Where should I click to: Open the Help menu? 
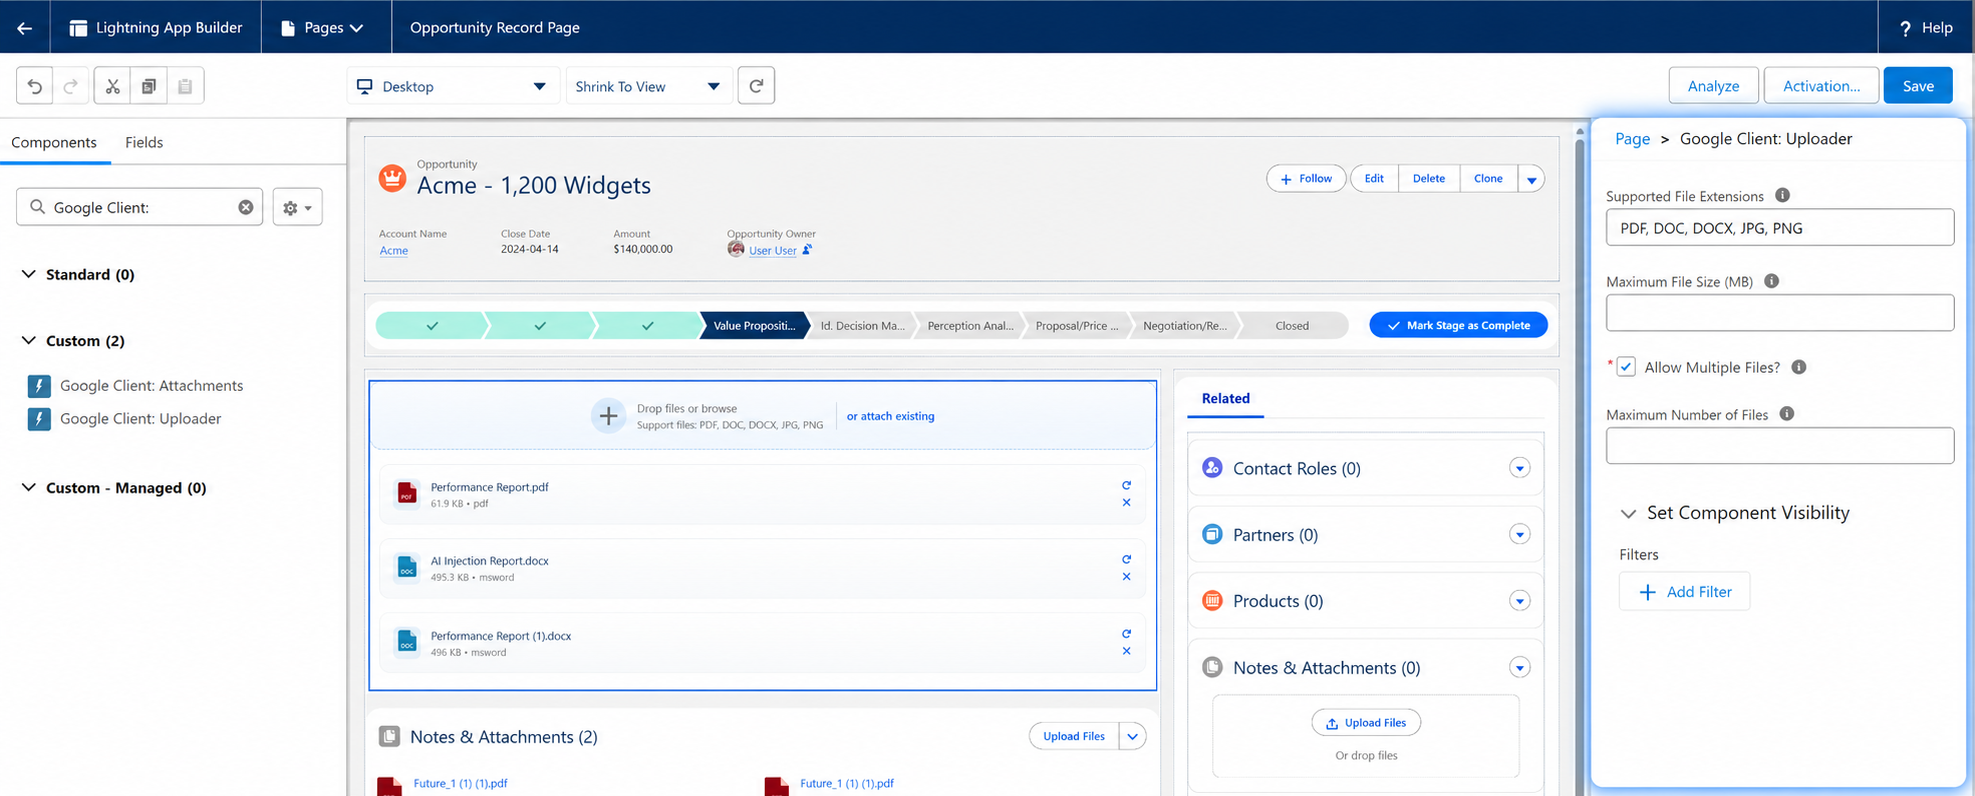coord(1926,28)
